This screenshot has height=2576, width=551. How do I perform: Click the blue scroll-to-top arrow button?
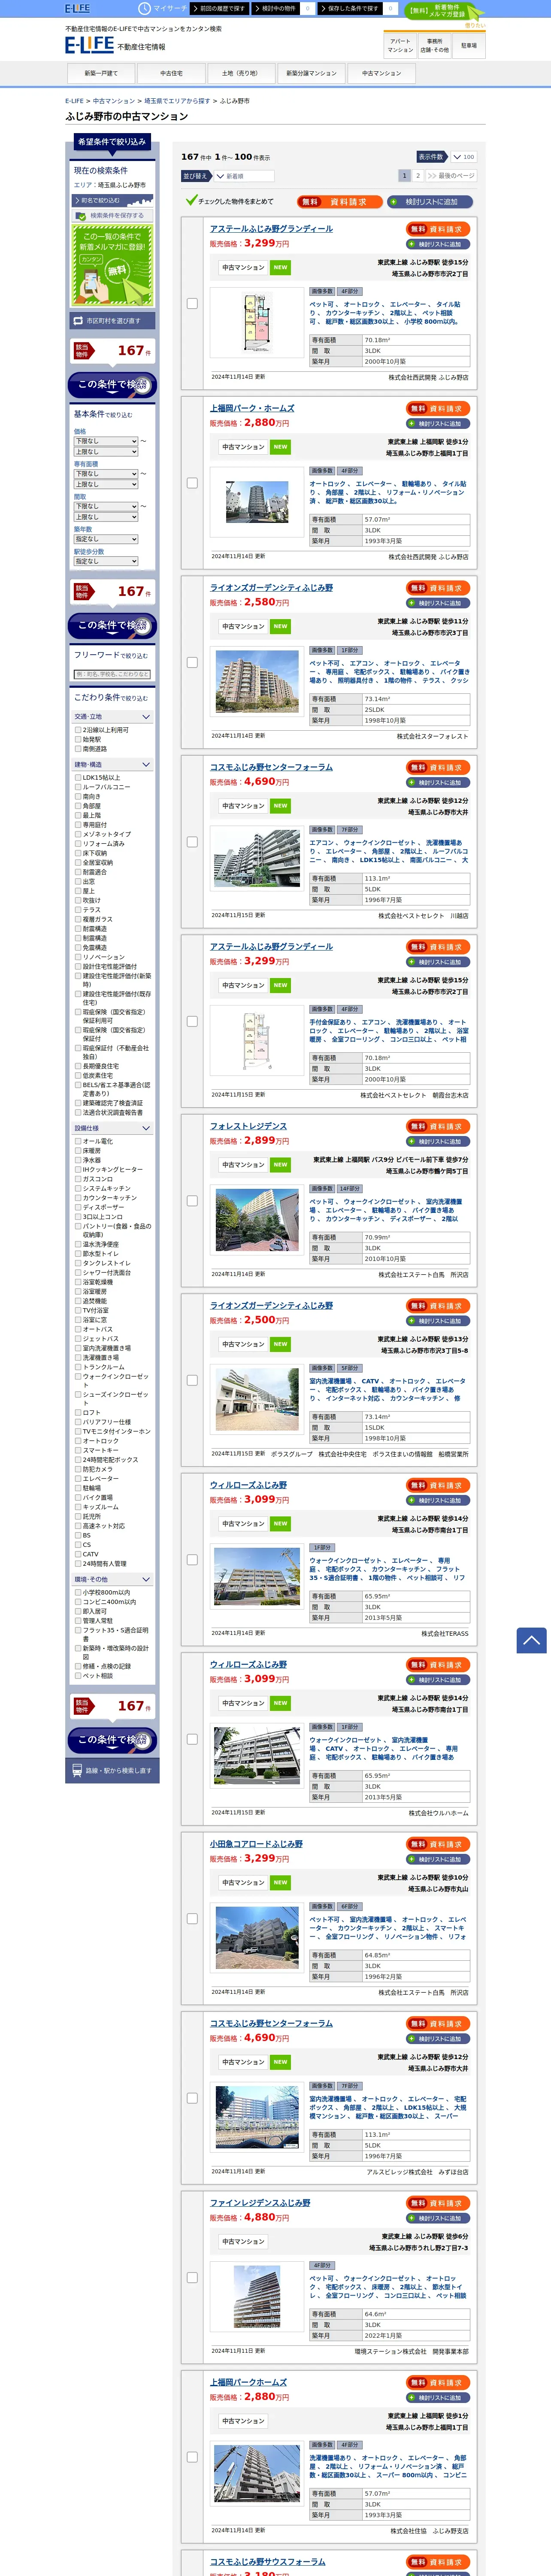click(531, 1640)
